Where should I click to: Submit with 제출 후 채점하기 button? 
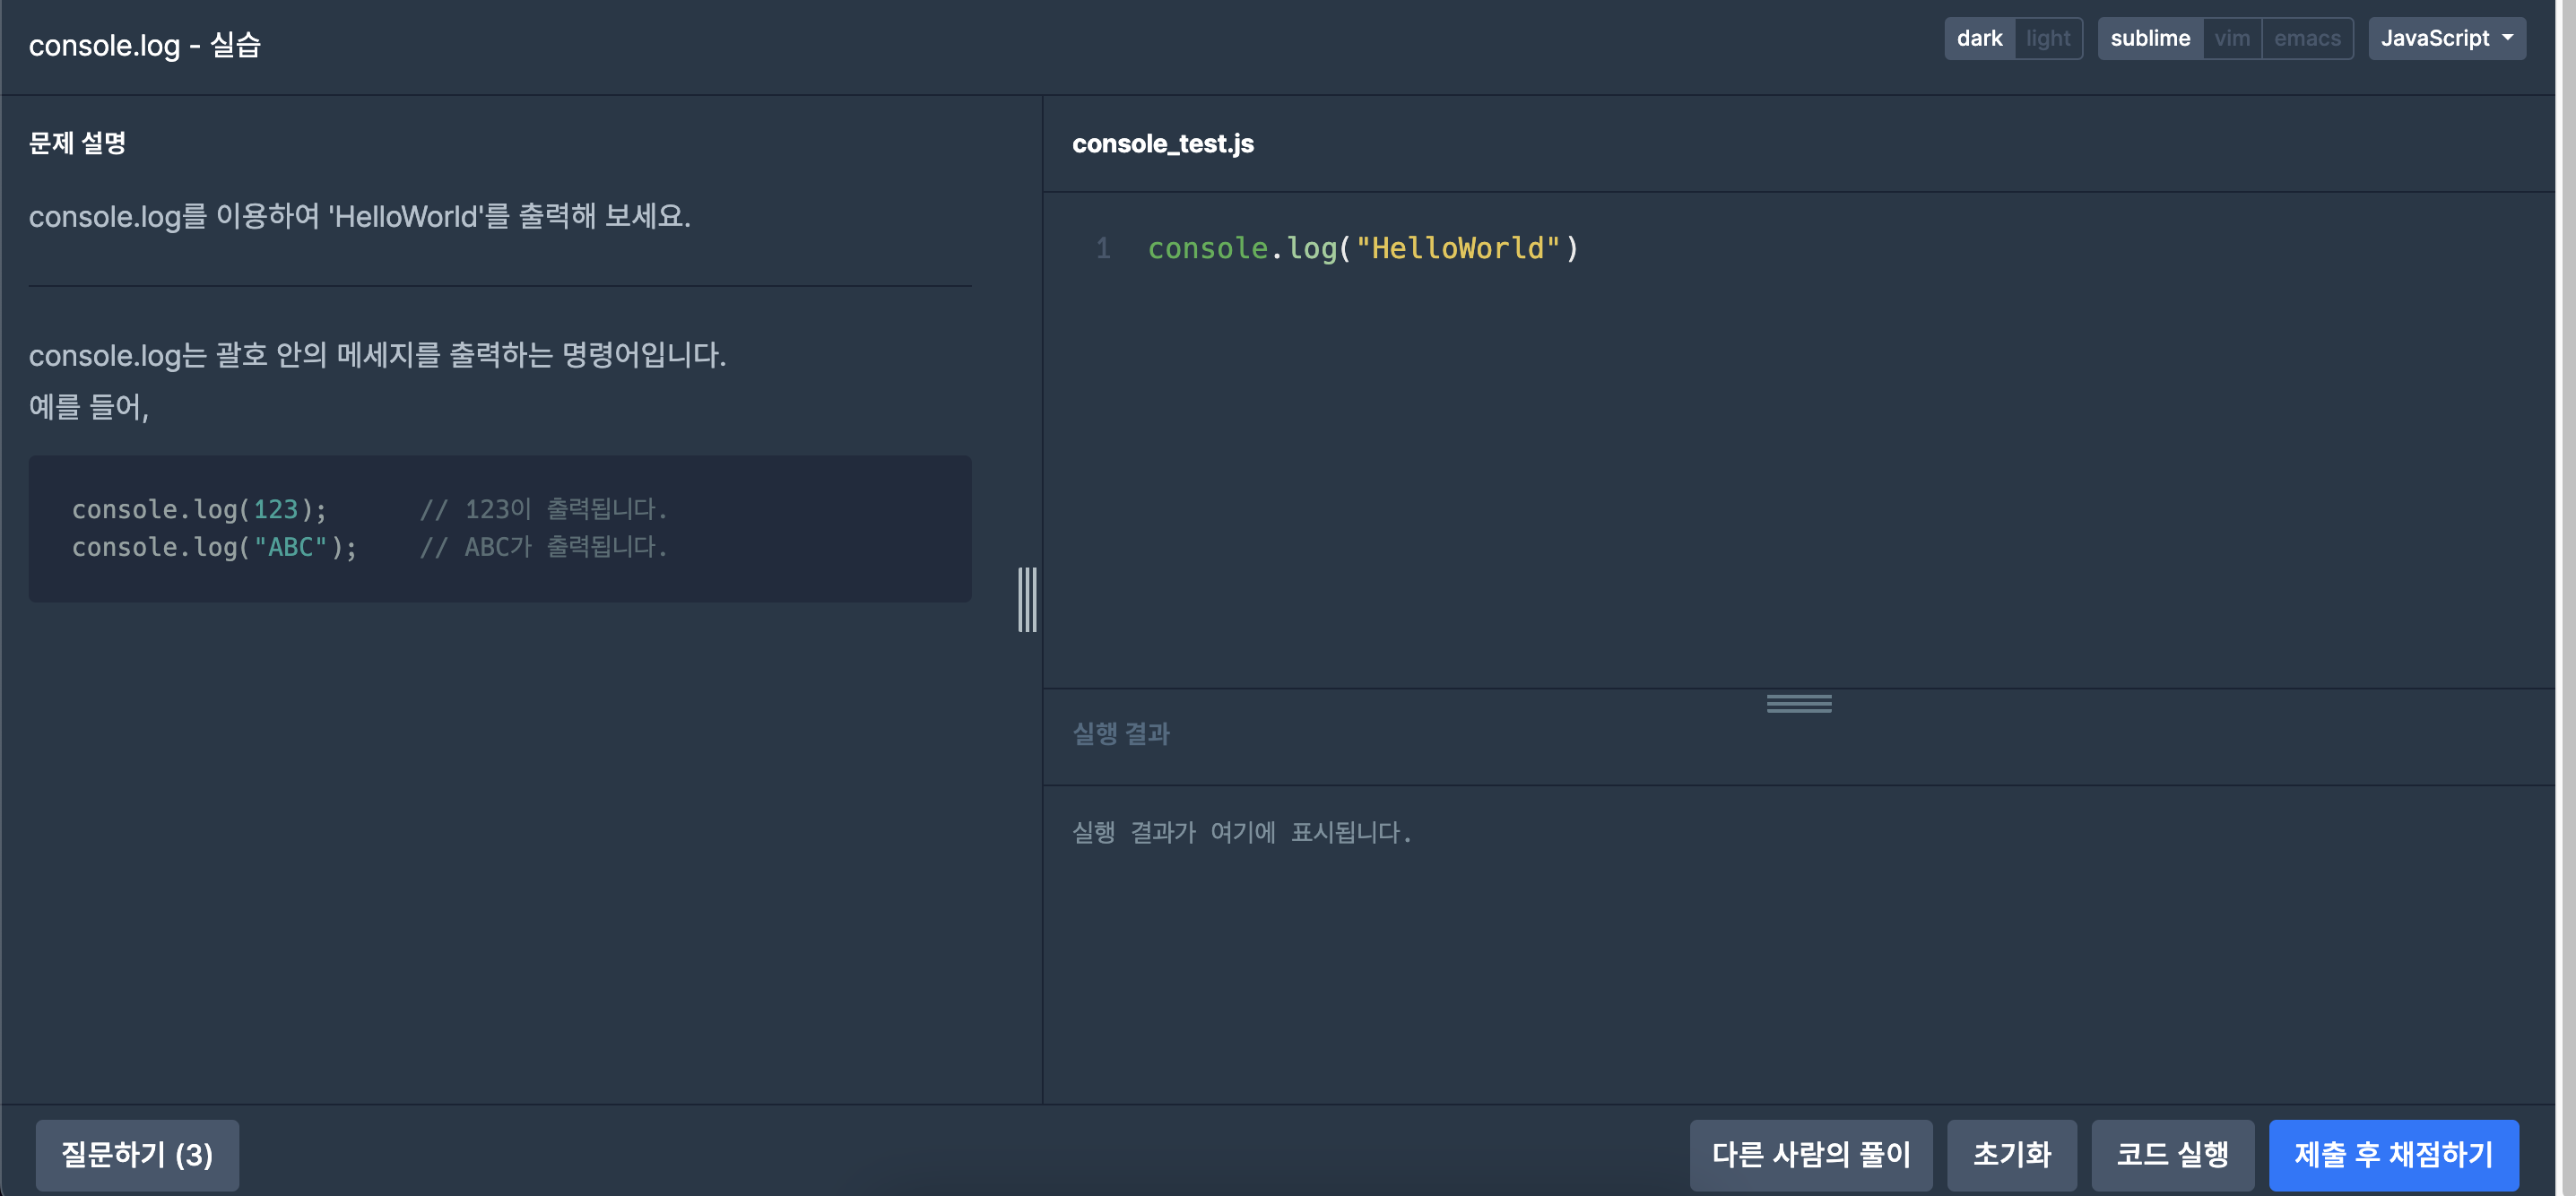2393,1155
